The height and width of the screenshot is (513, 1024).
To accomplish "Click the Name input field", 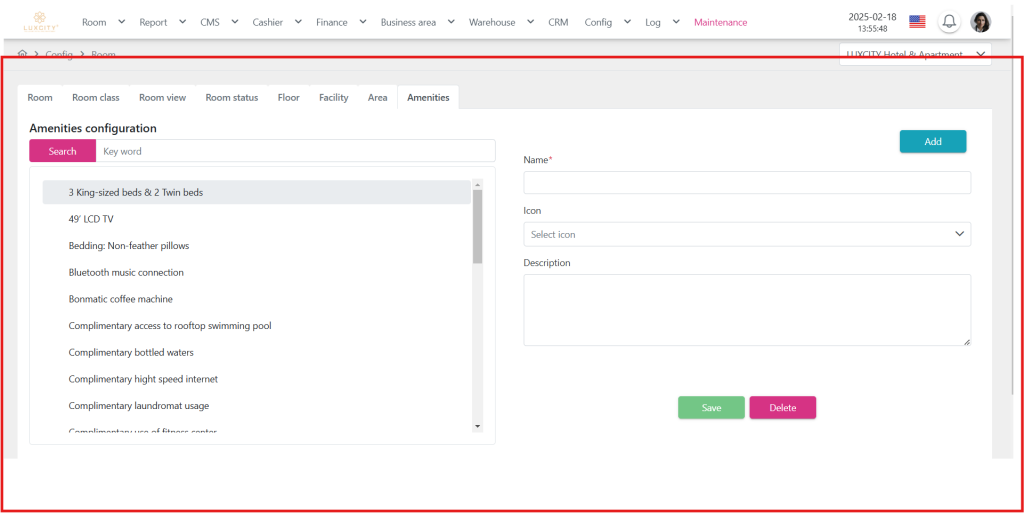I will (747, 182).
